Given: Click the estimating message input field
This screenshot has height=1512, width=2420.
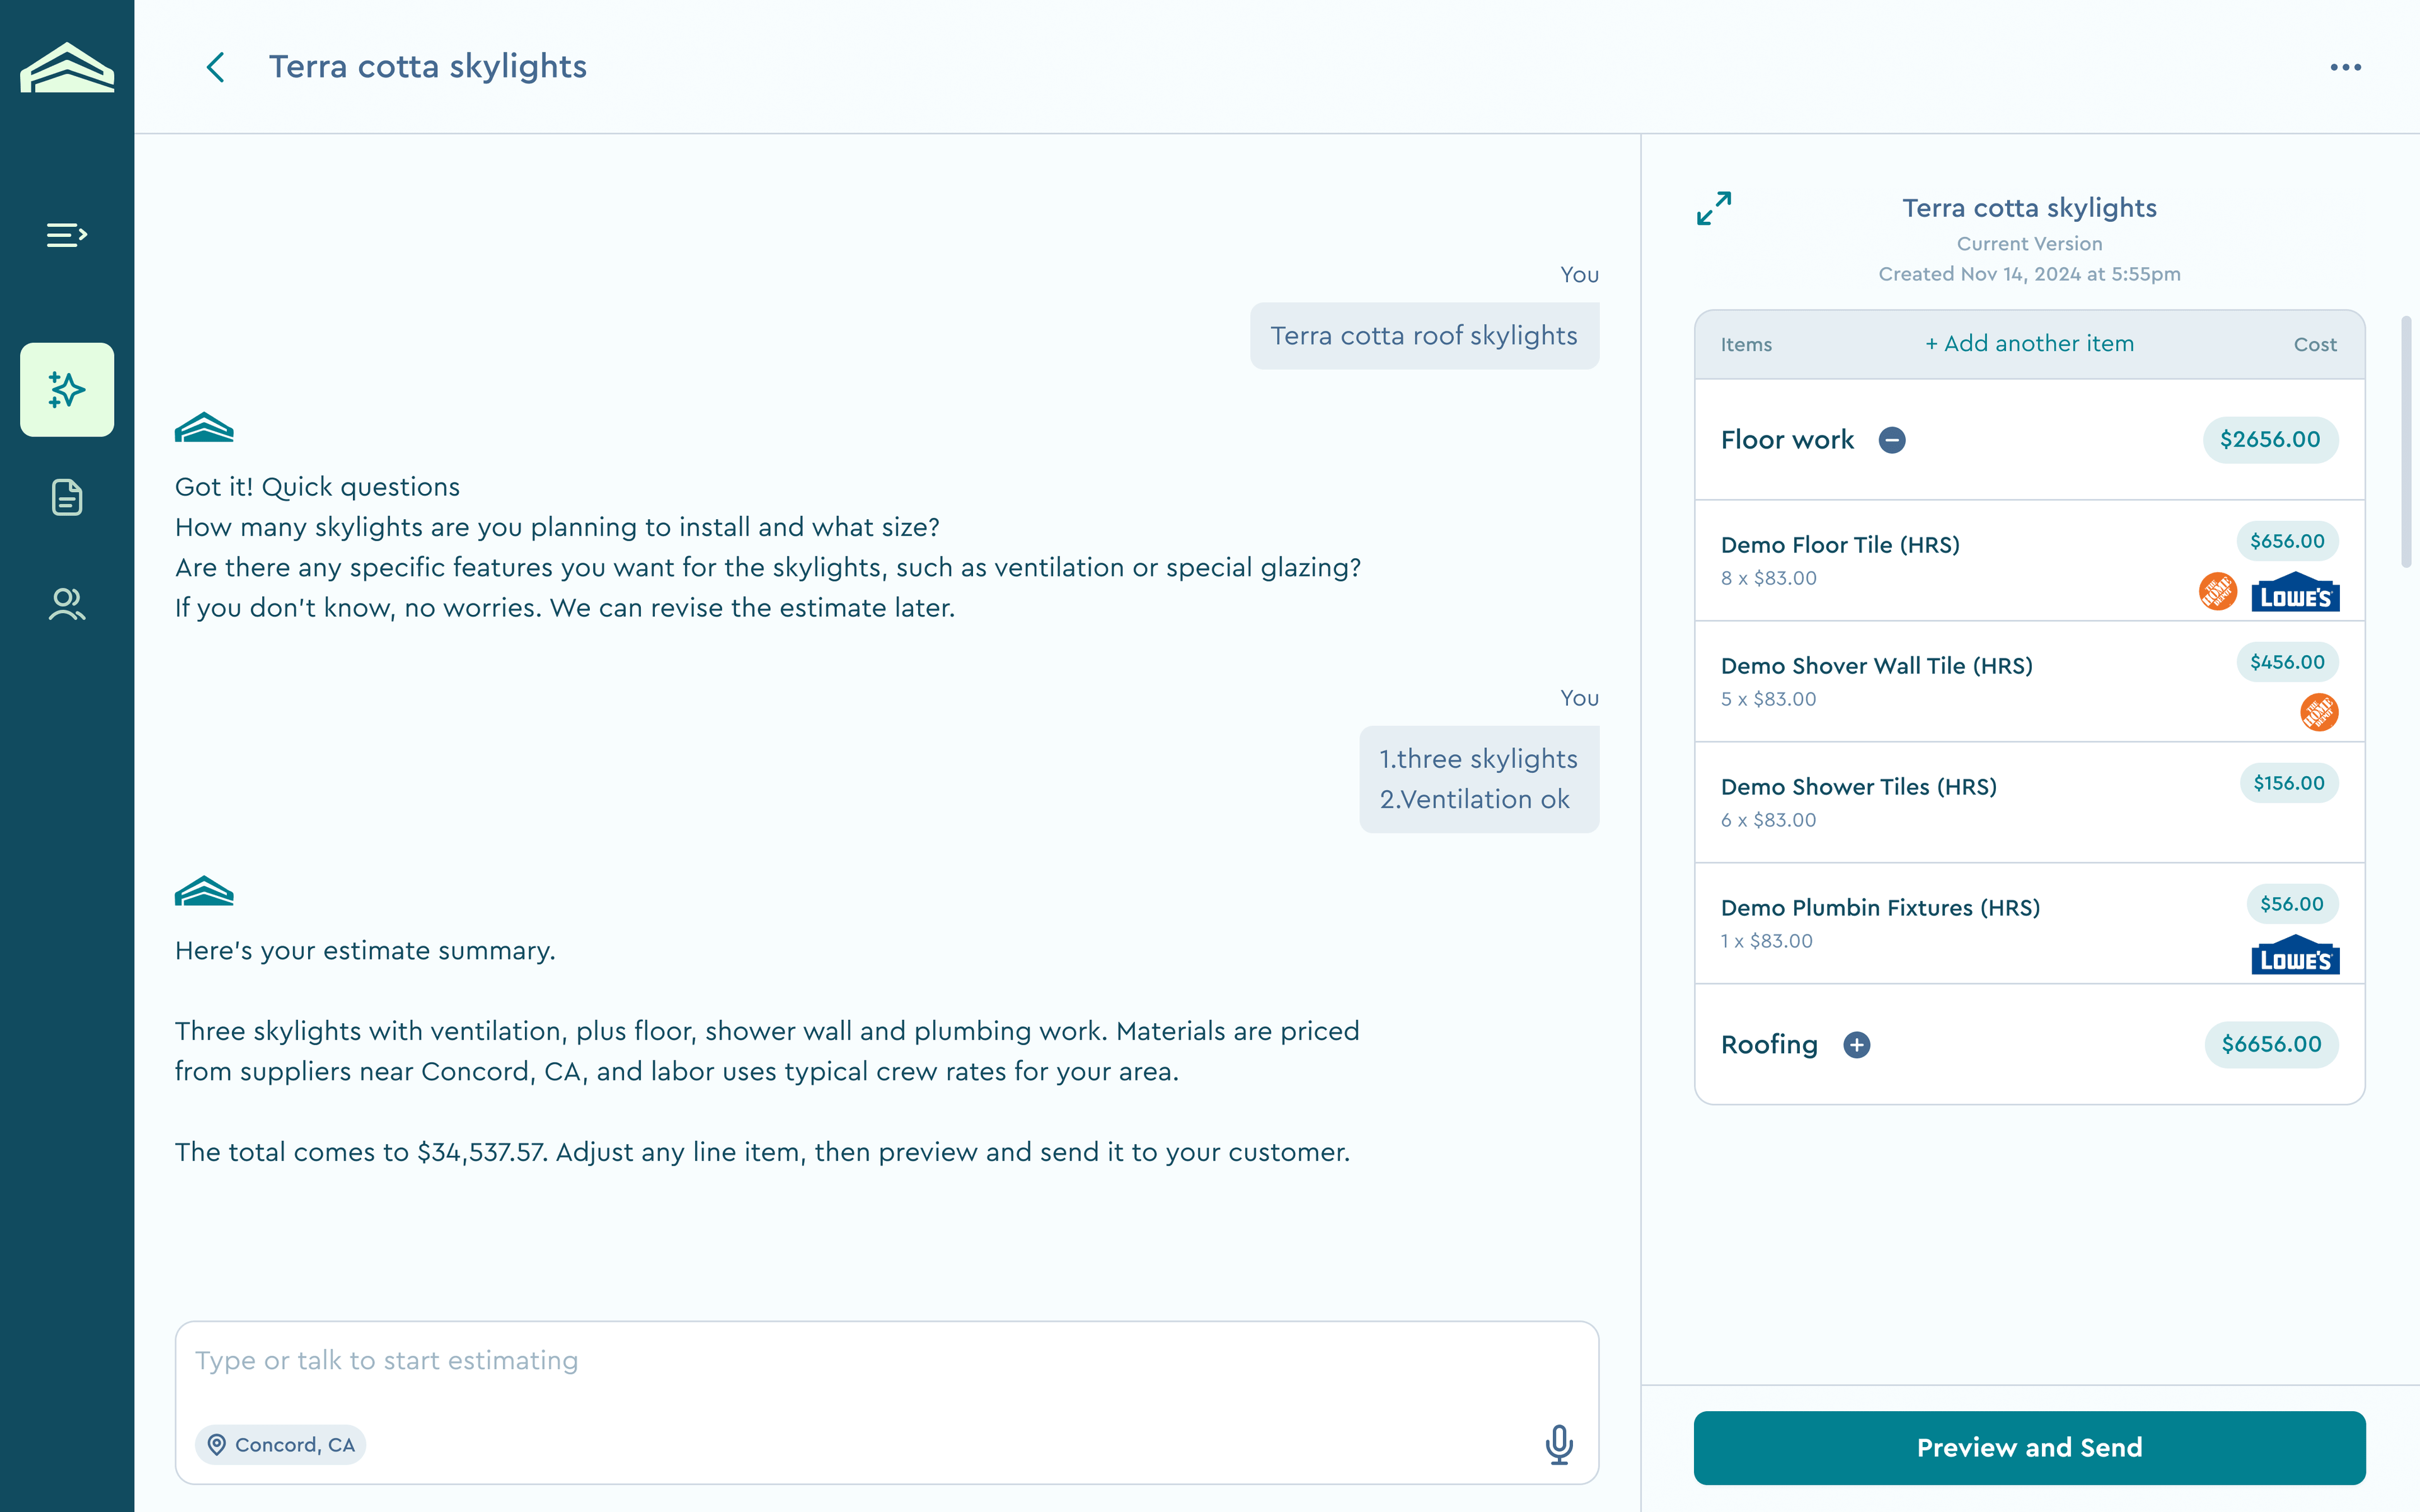Looking at the screenshot, I should (x=886, y=1402).
